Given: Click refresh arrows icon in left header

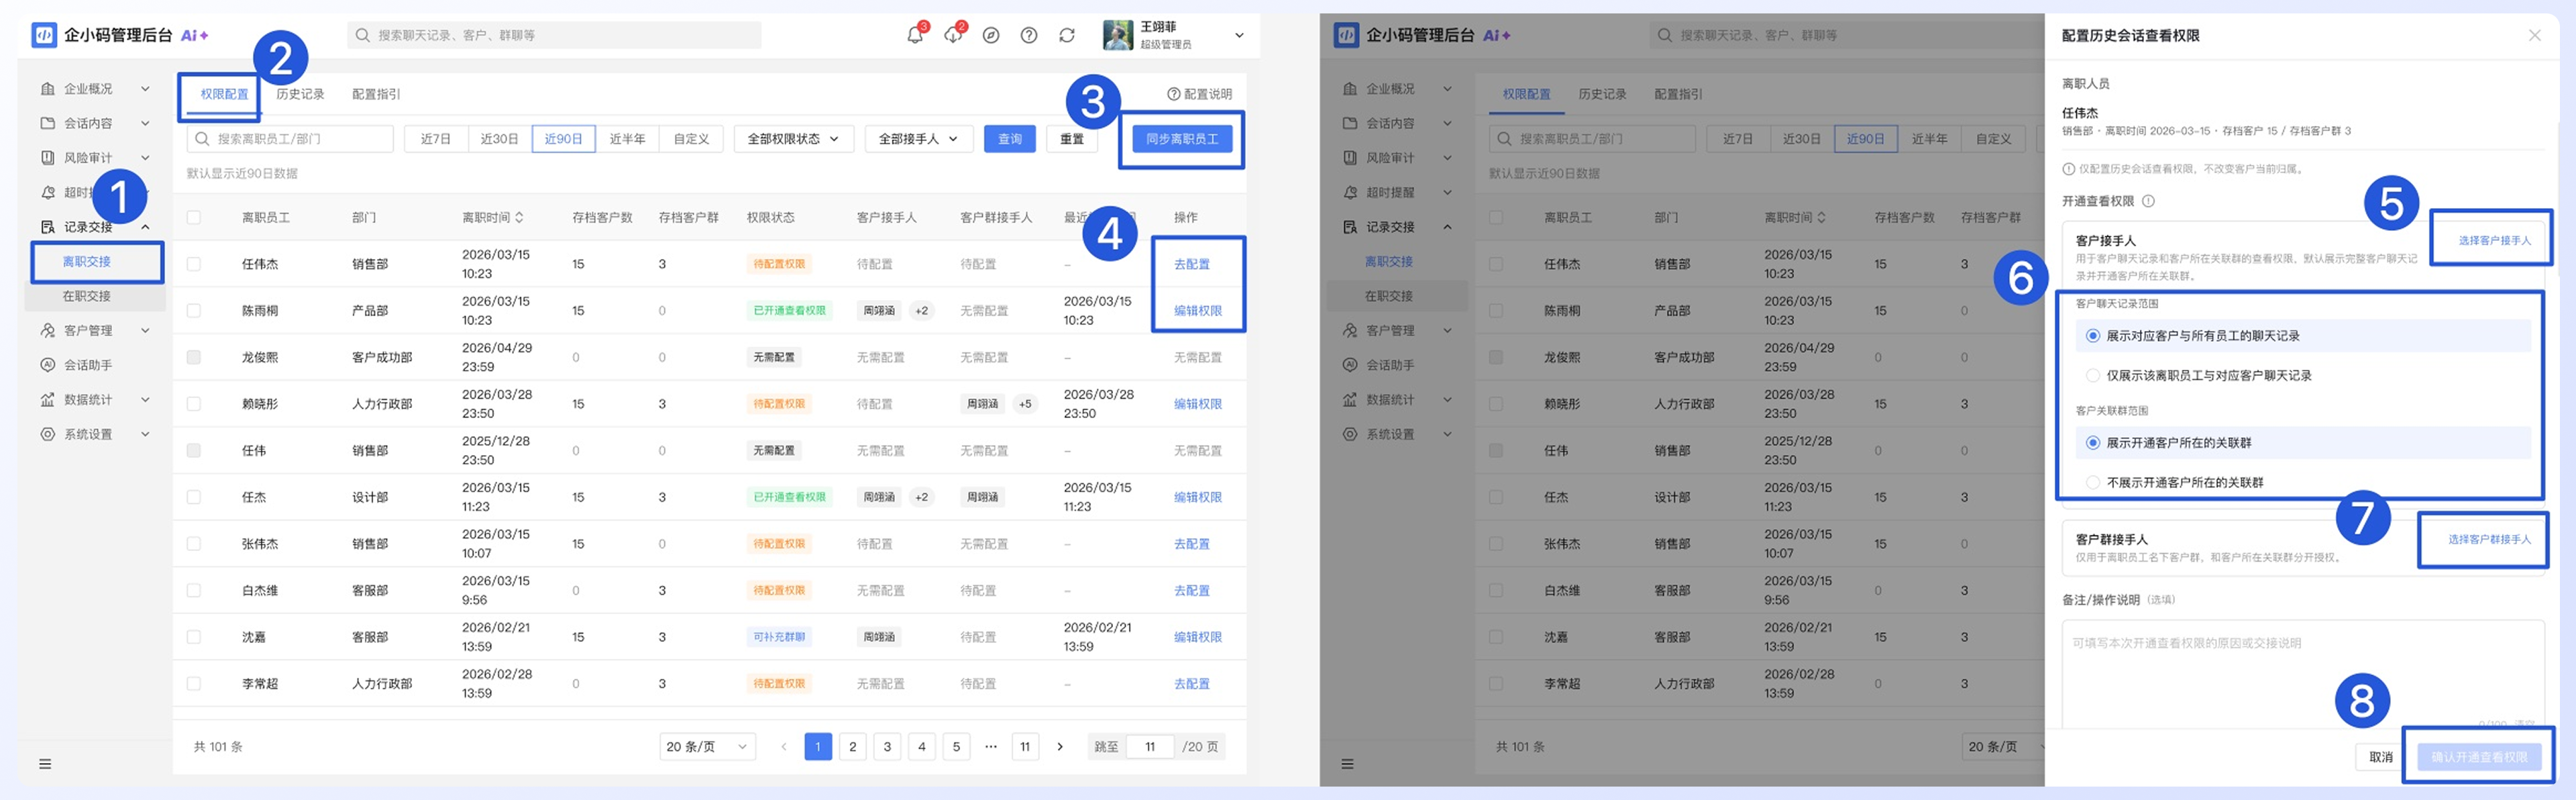Looking at the screenshot, I should tap(1066, 35).
